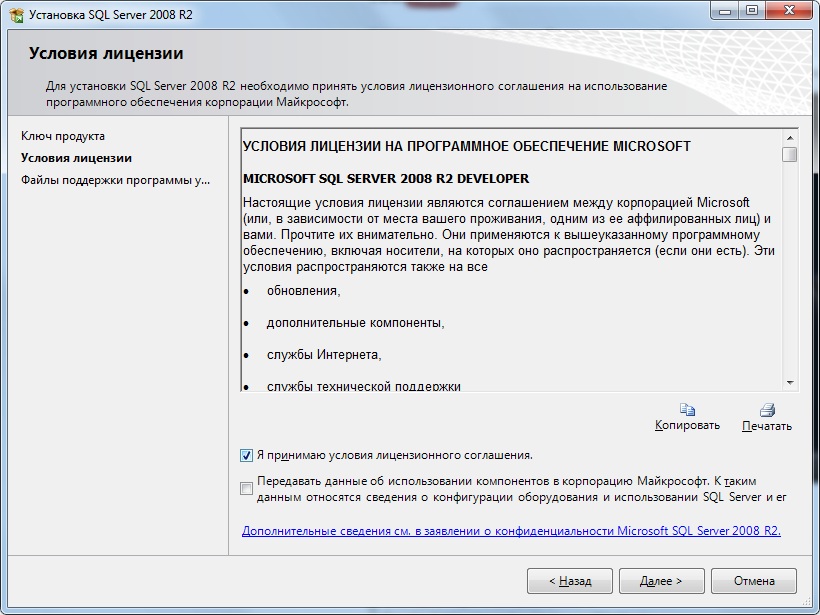Viewport: 820px width, 615px height.
Task: Maximize the setup window
Action: (x=752, y=10)
